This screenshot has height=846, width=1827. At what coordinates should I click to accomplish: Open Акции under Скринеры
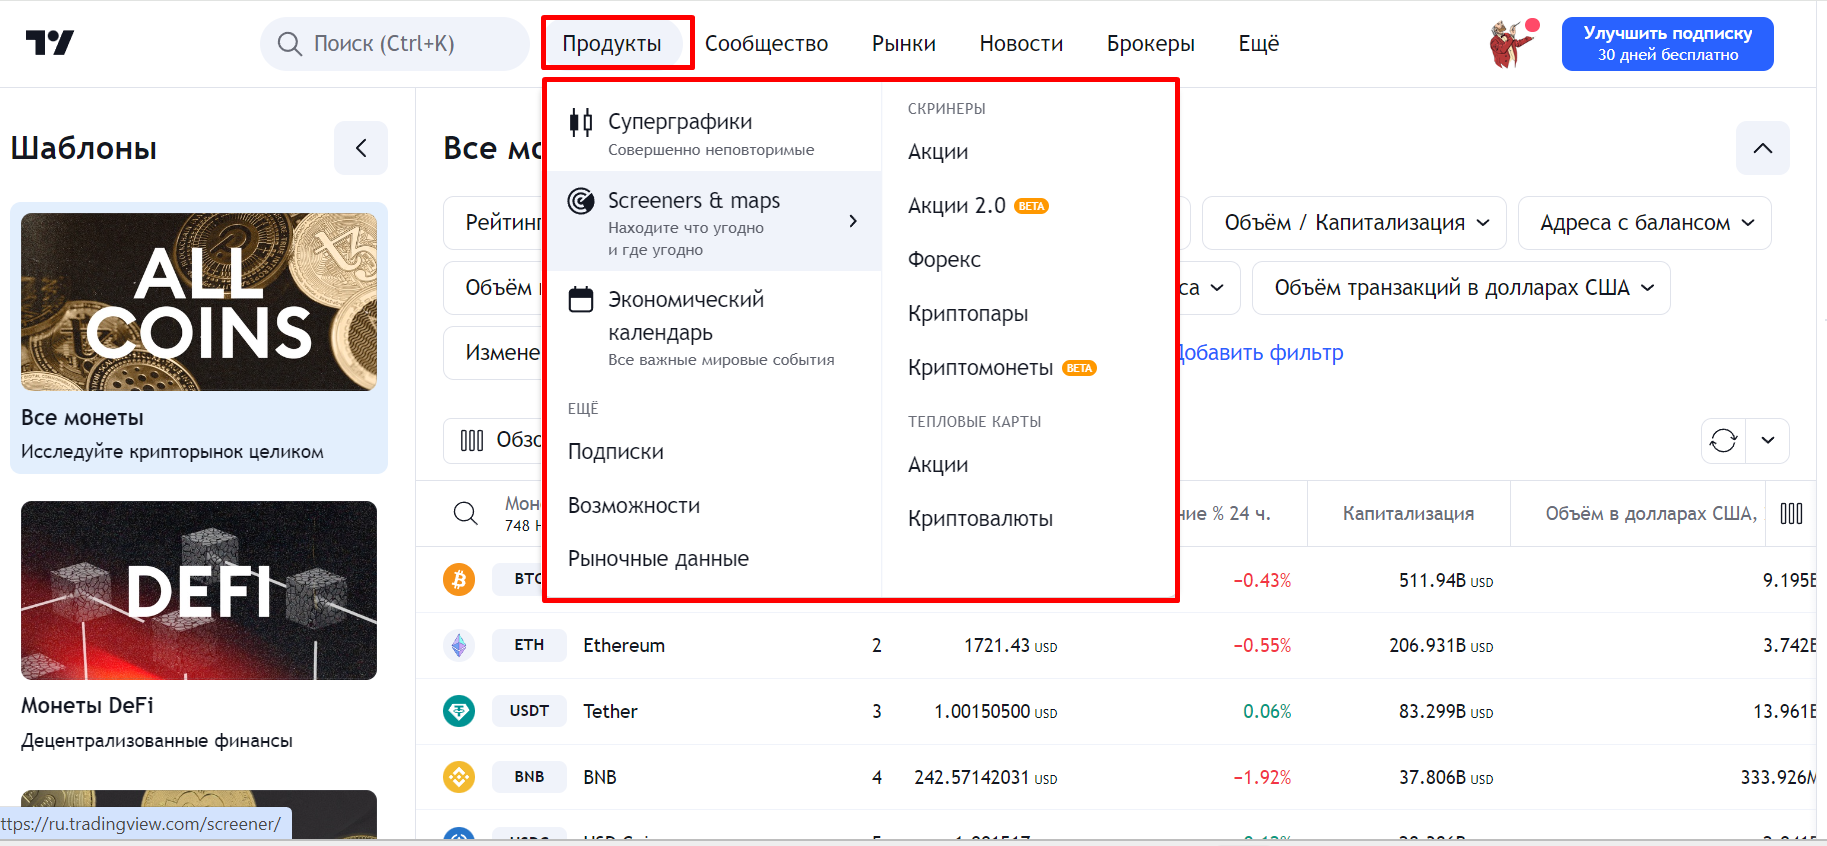(938, 152)
